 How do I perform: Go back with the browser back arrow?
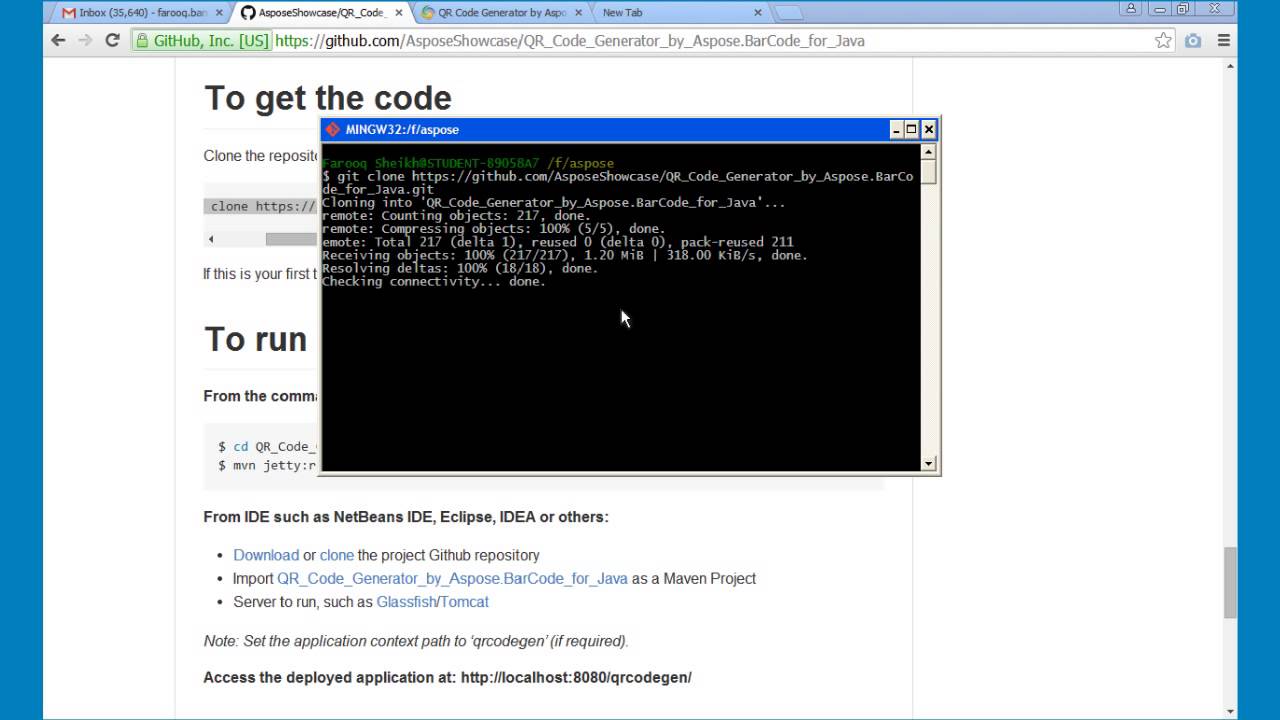[x=58, y=41]
